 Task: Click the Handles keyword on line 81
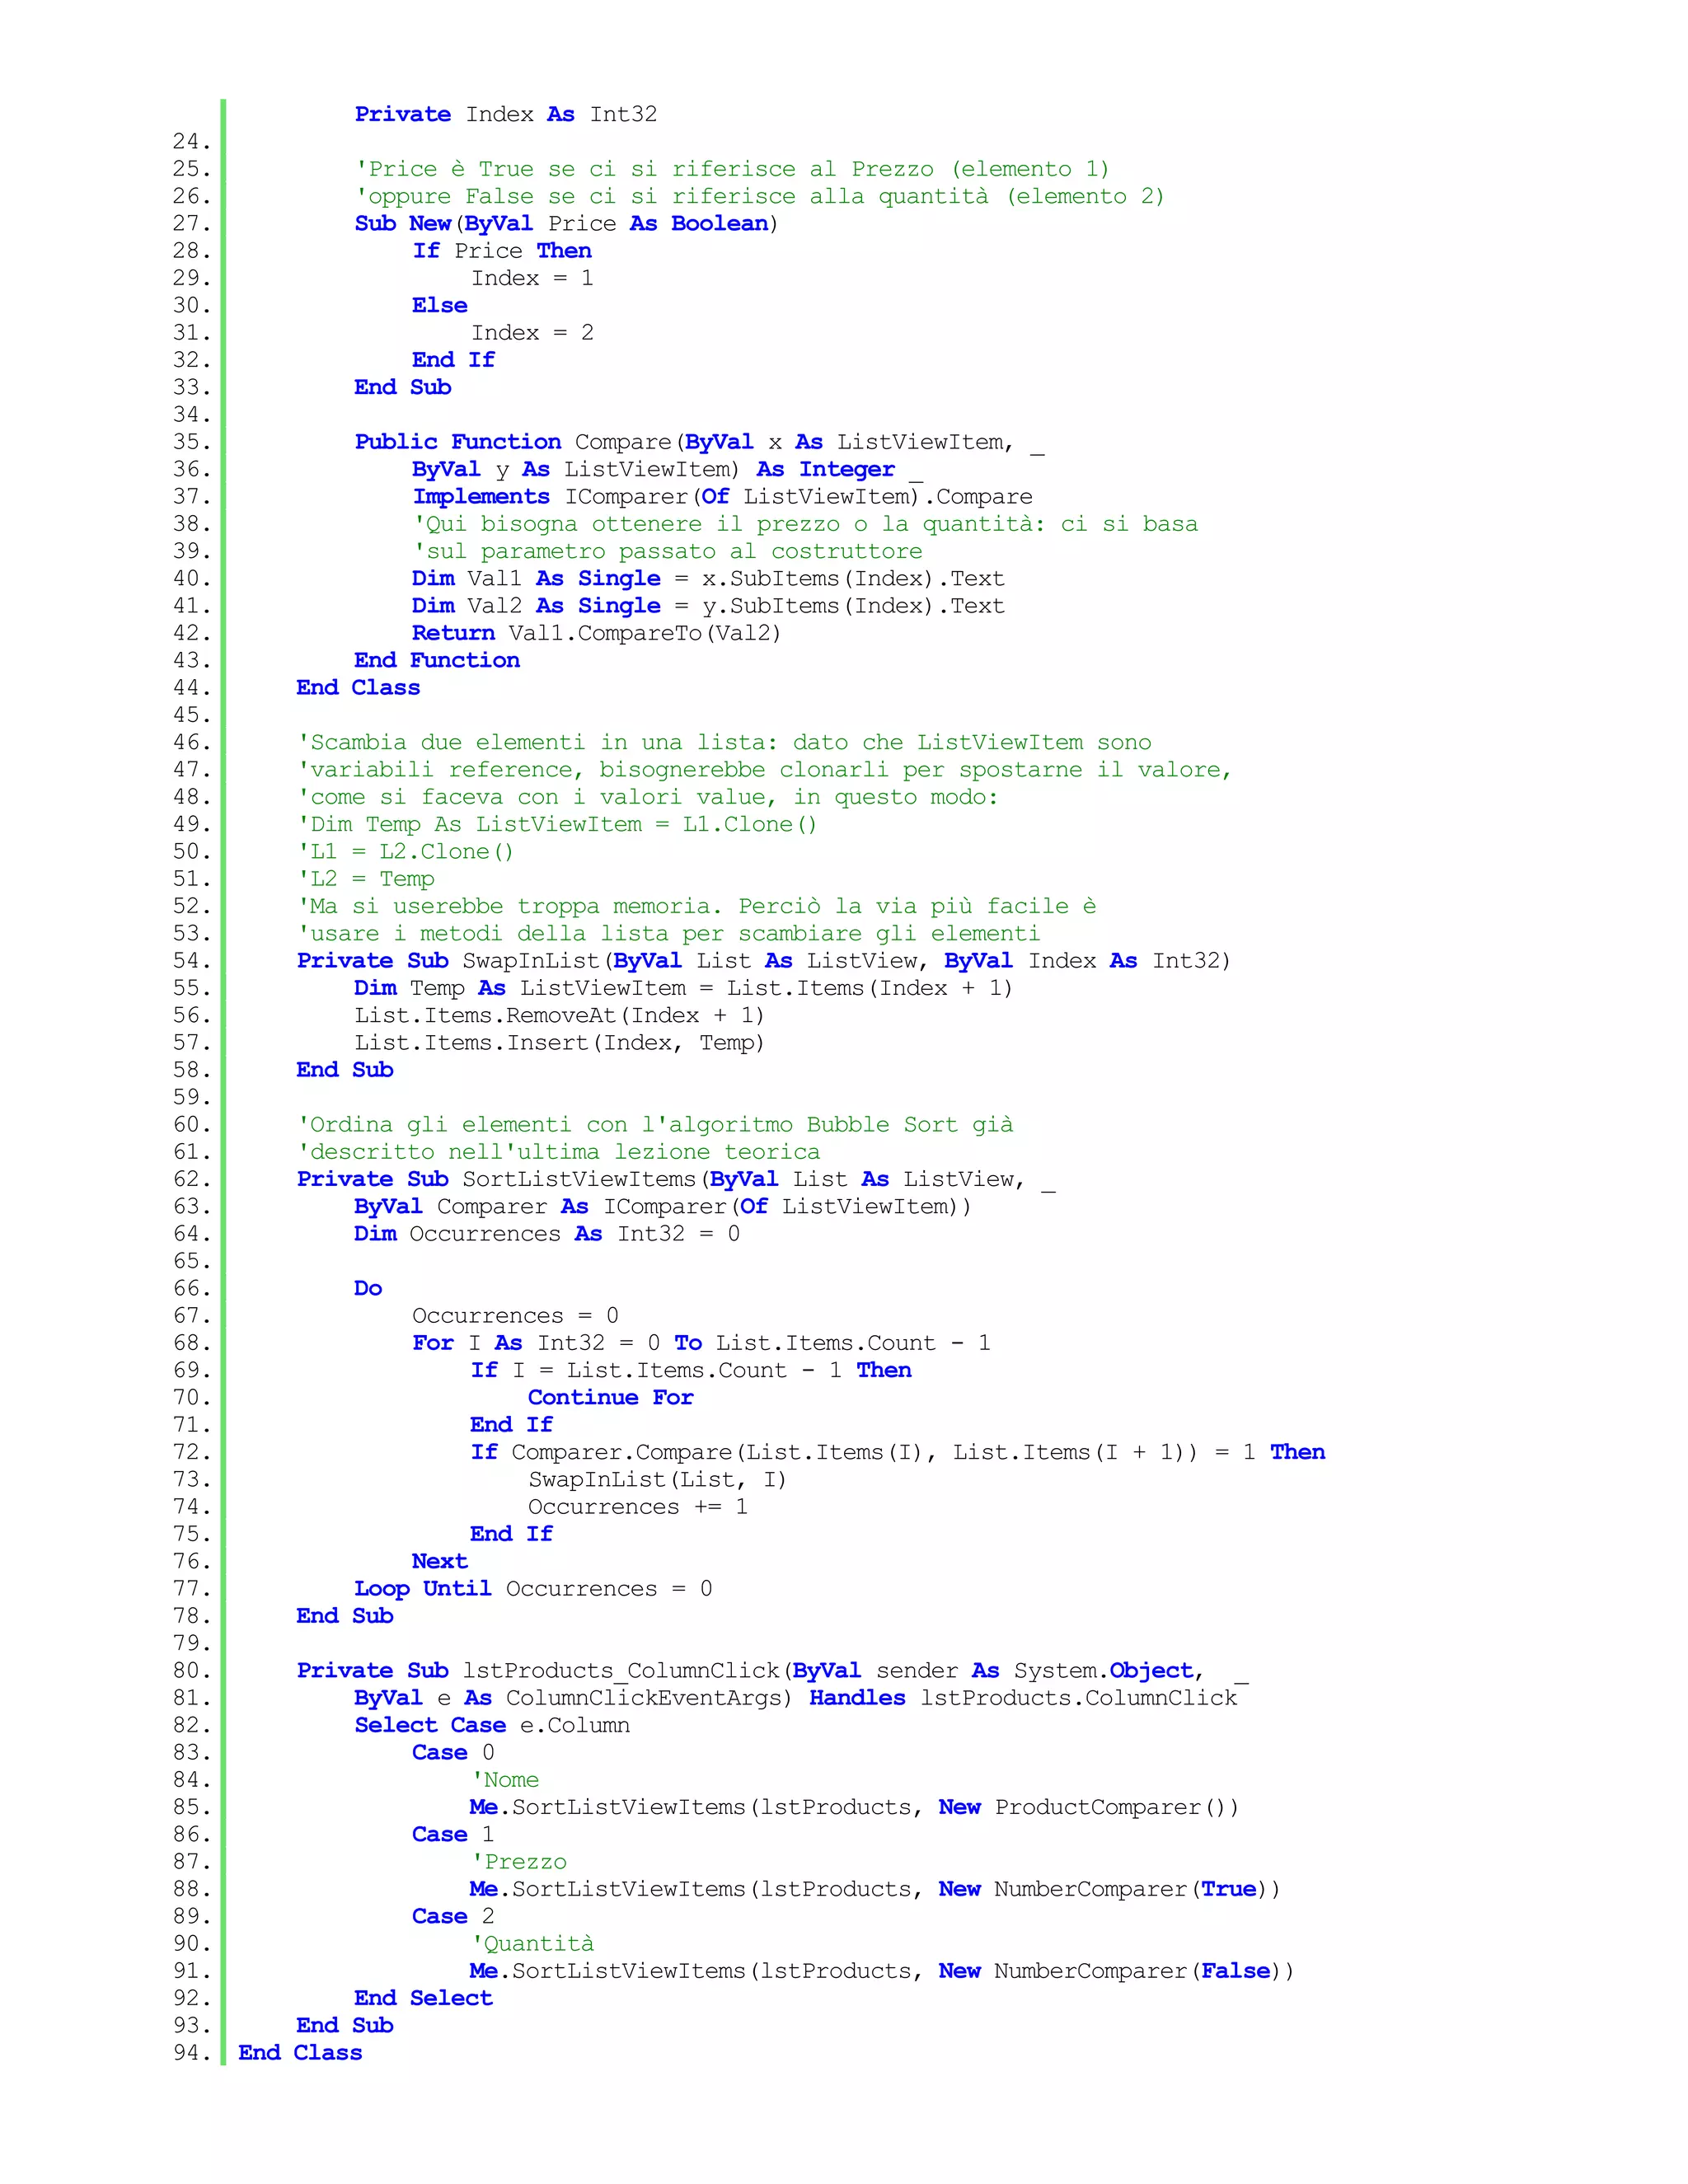coord(857,1698)
